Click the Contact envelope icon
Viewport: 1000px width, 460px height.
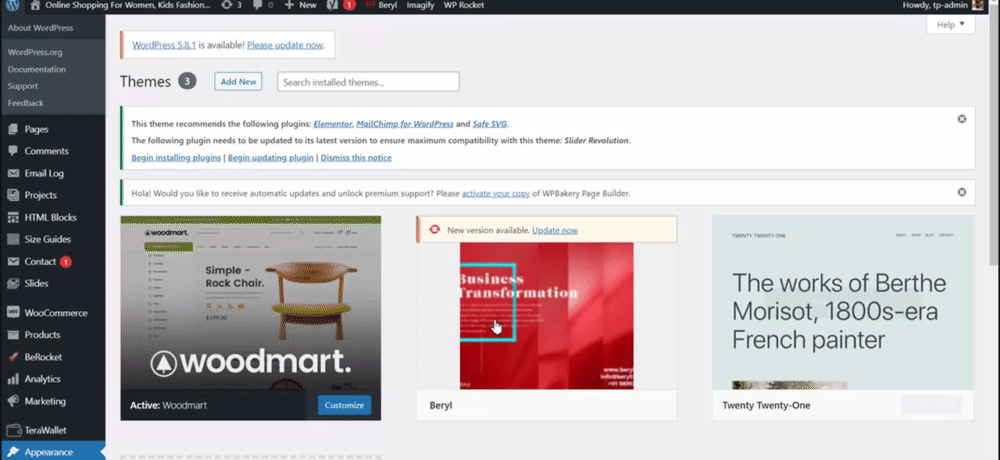click(x=13, y=262)
